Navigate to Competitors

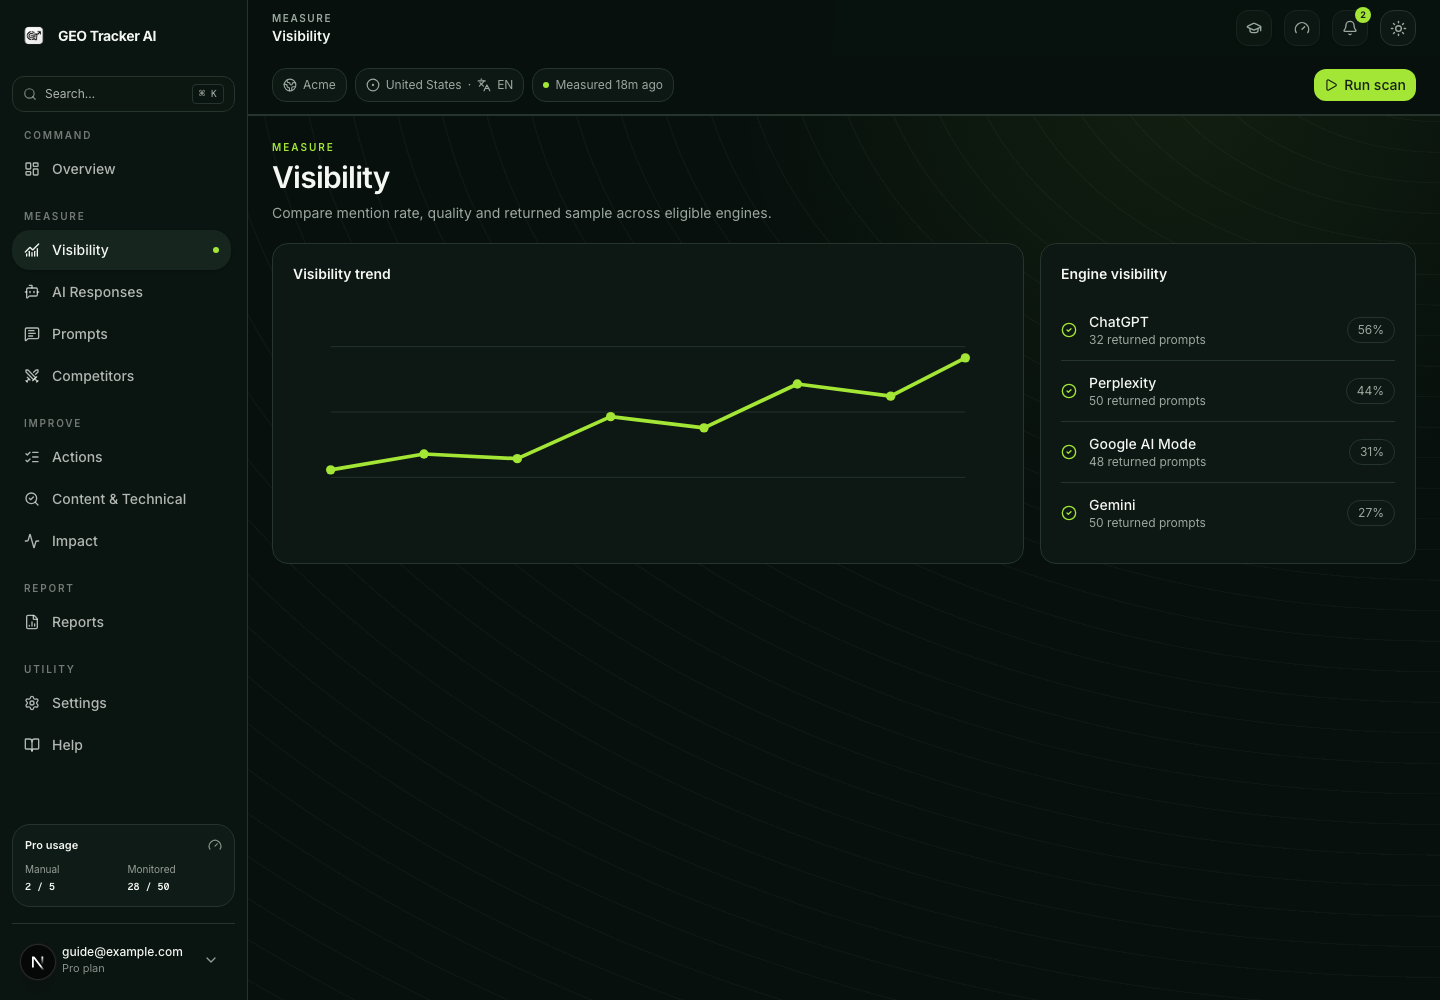[121, 376]
